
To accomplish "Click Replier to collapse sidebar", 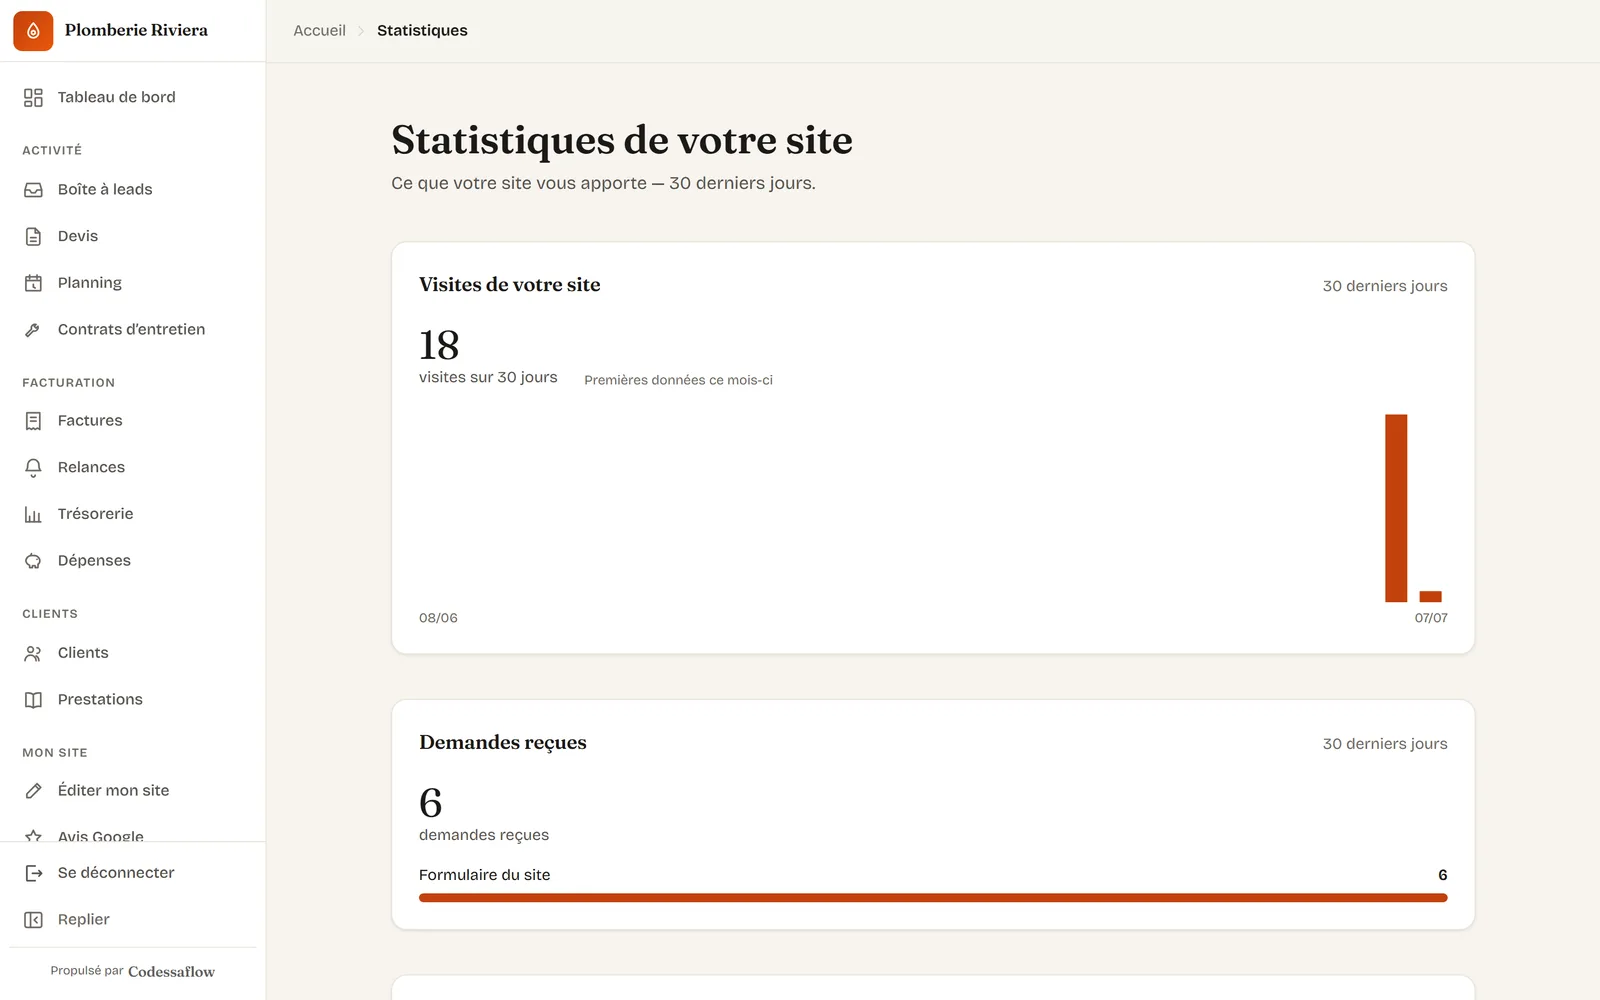I will point(133,919).
